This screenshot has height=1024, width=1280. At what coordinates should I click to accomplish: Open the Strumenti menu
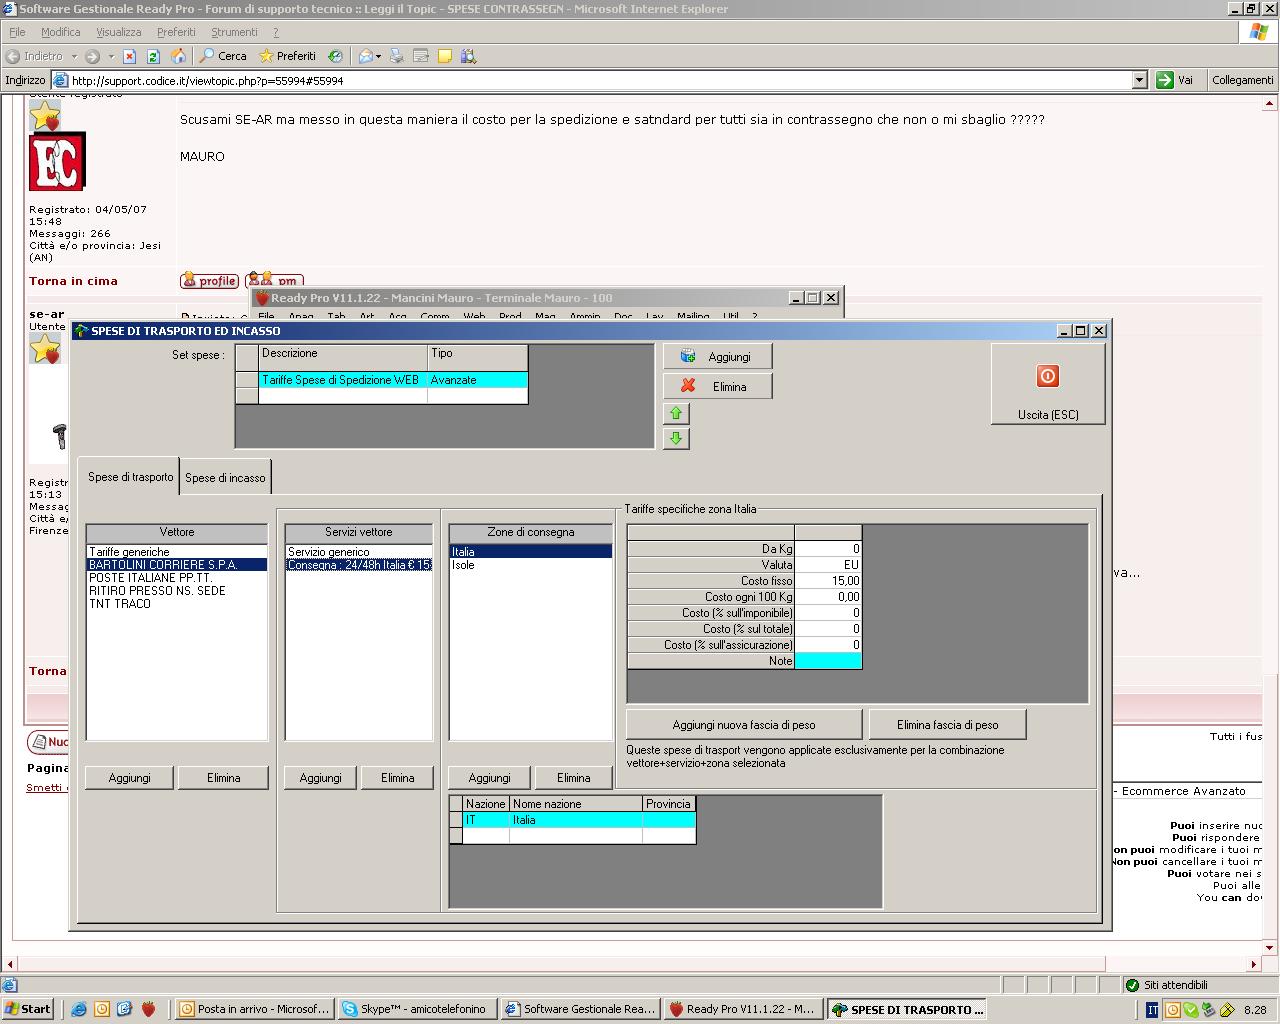tap(234, 32)
